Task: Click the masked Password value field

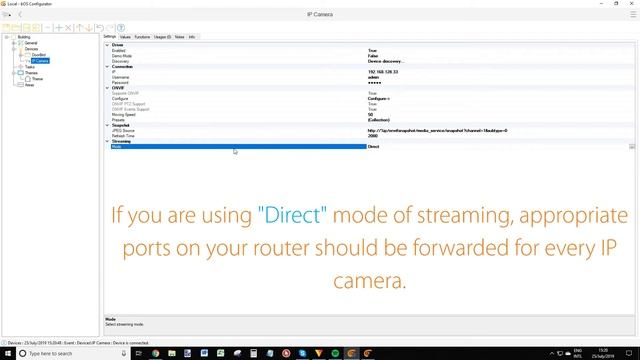Action: point(374,83)
